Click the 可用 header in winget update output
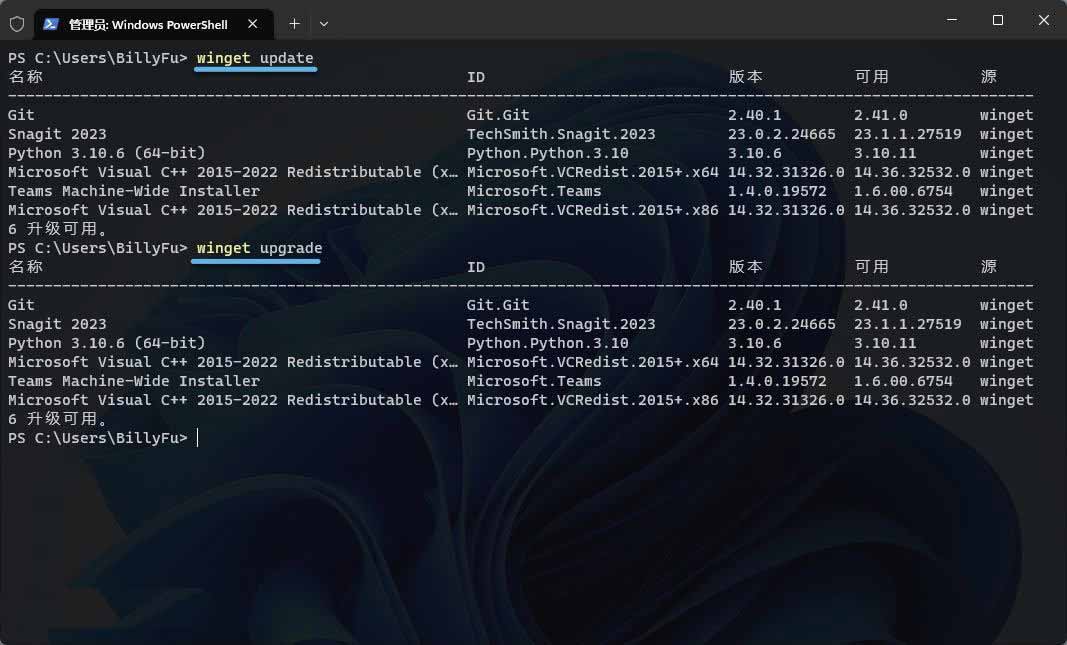 [x=872, y=76]
